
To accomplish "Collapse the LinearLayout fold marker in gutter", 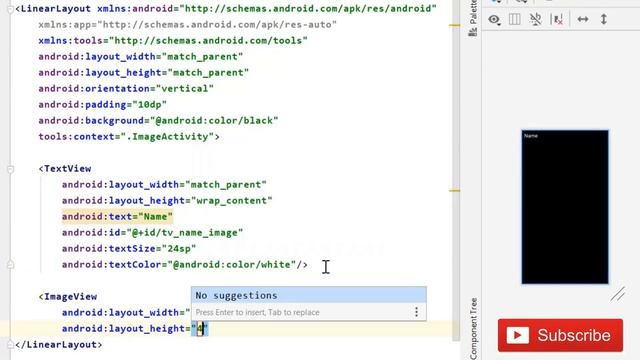I will click(x=11, y=9).
